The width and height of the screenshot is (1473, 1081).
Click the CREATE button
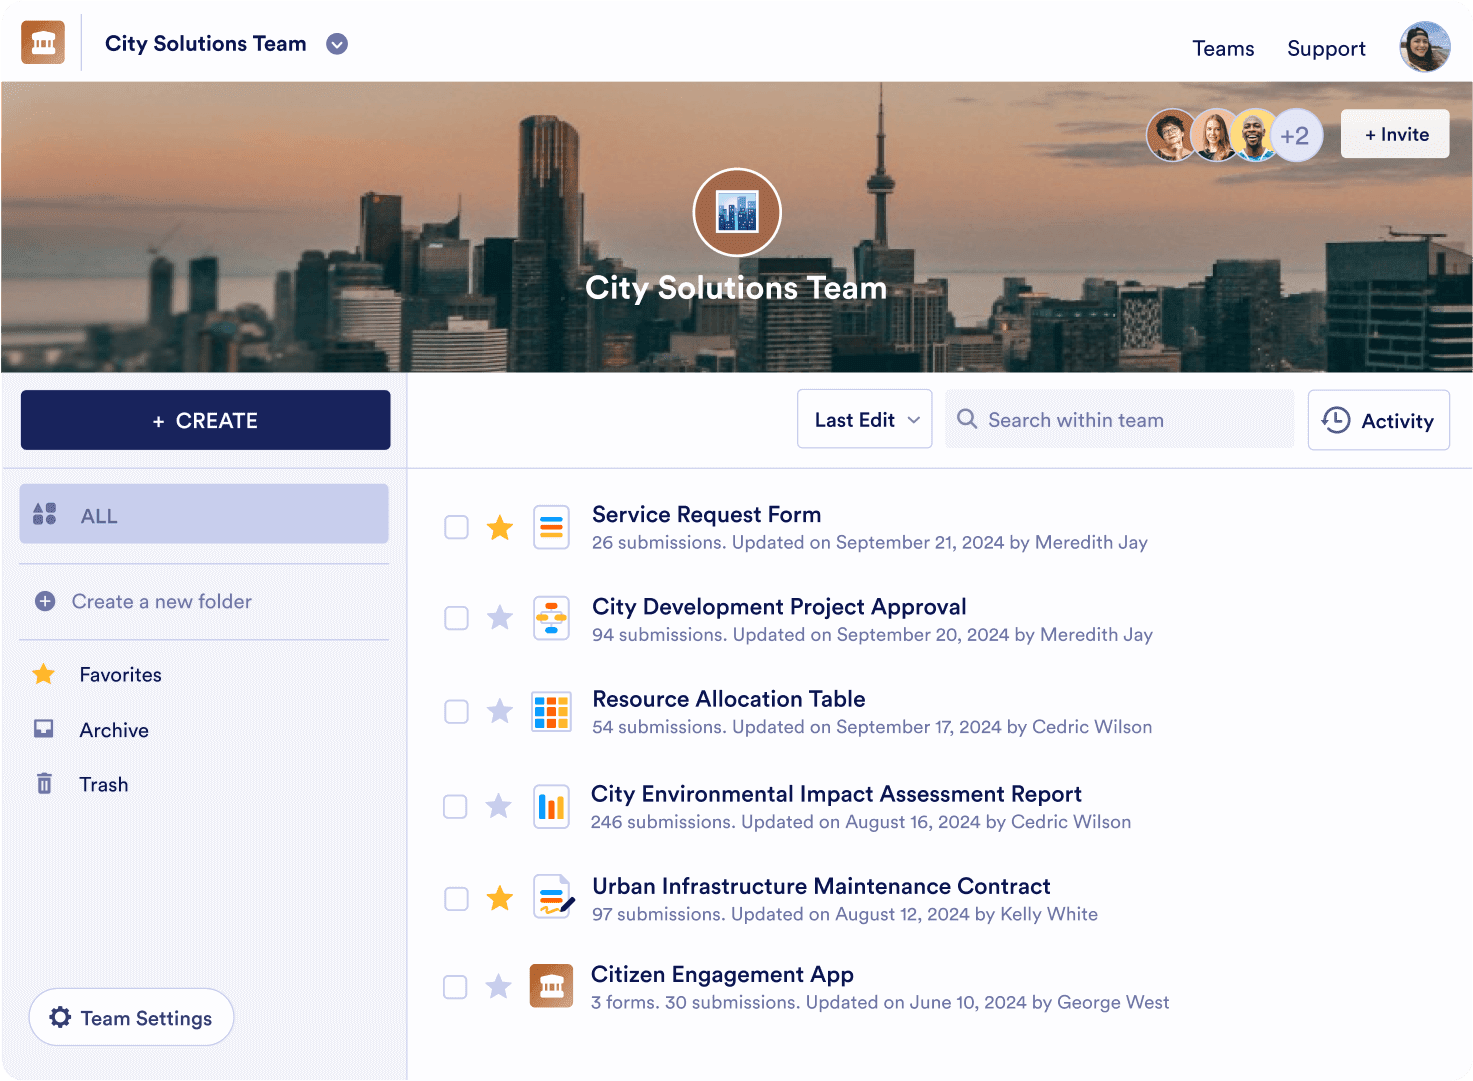point(205,420)
